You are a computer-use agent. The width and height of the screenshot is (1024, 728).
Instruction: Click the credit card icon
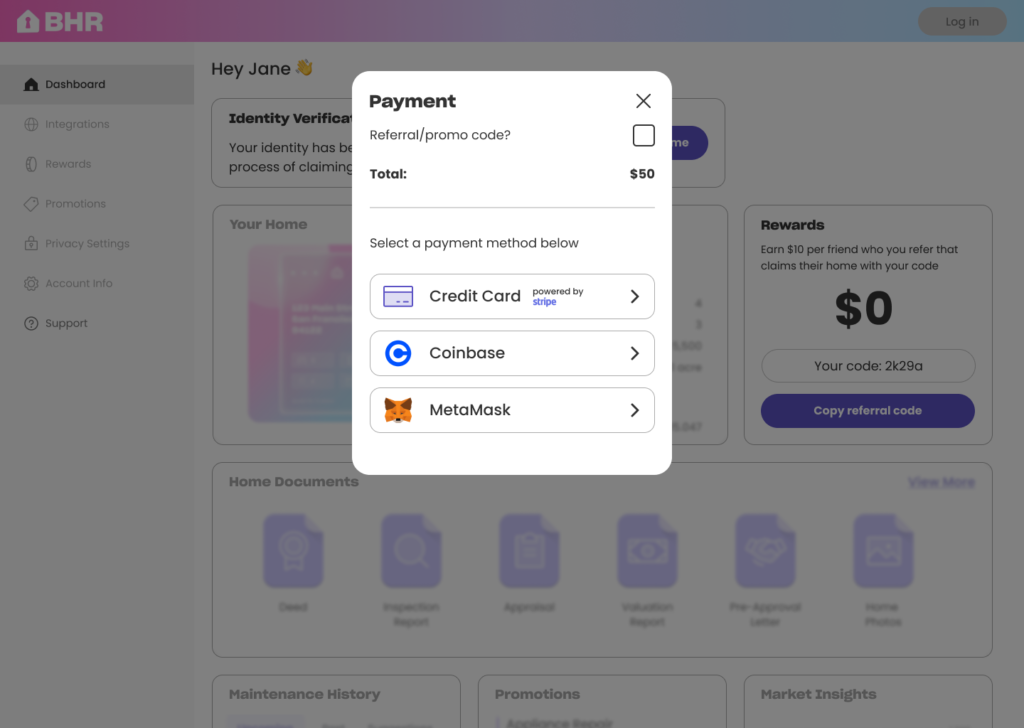[x=398, y=296]
